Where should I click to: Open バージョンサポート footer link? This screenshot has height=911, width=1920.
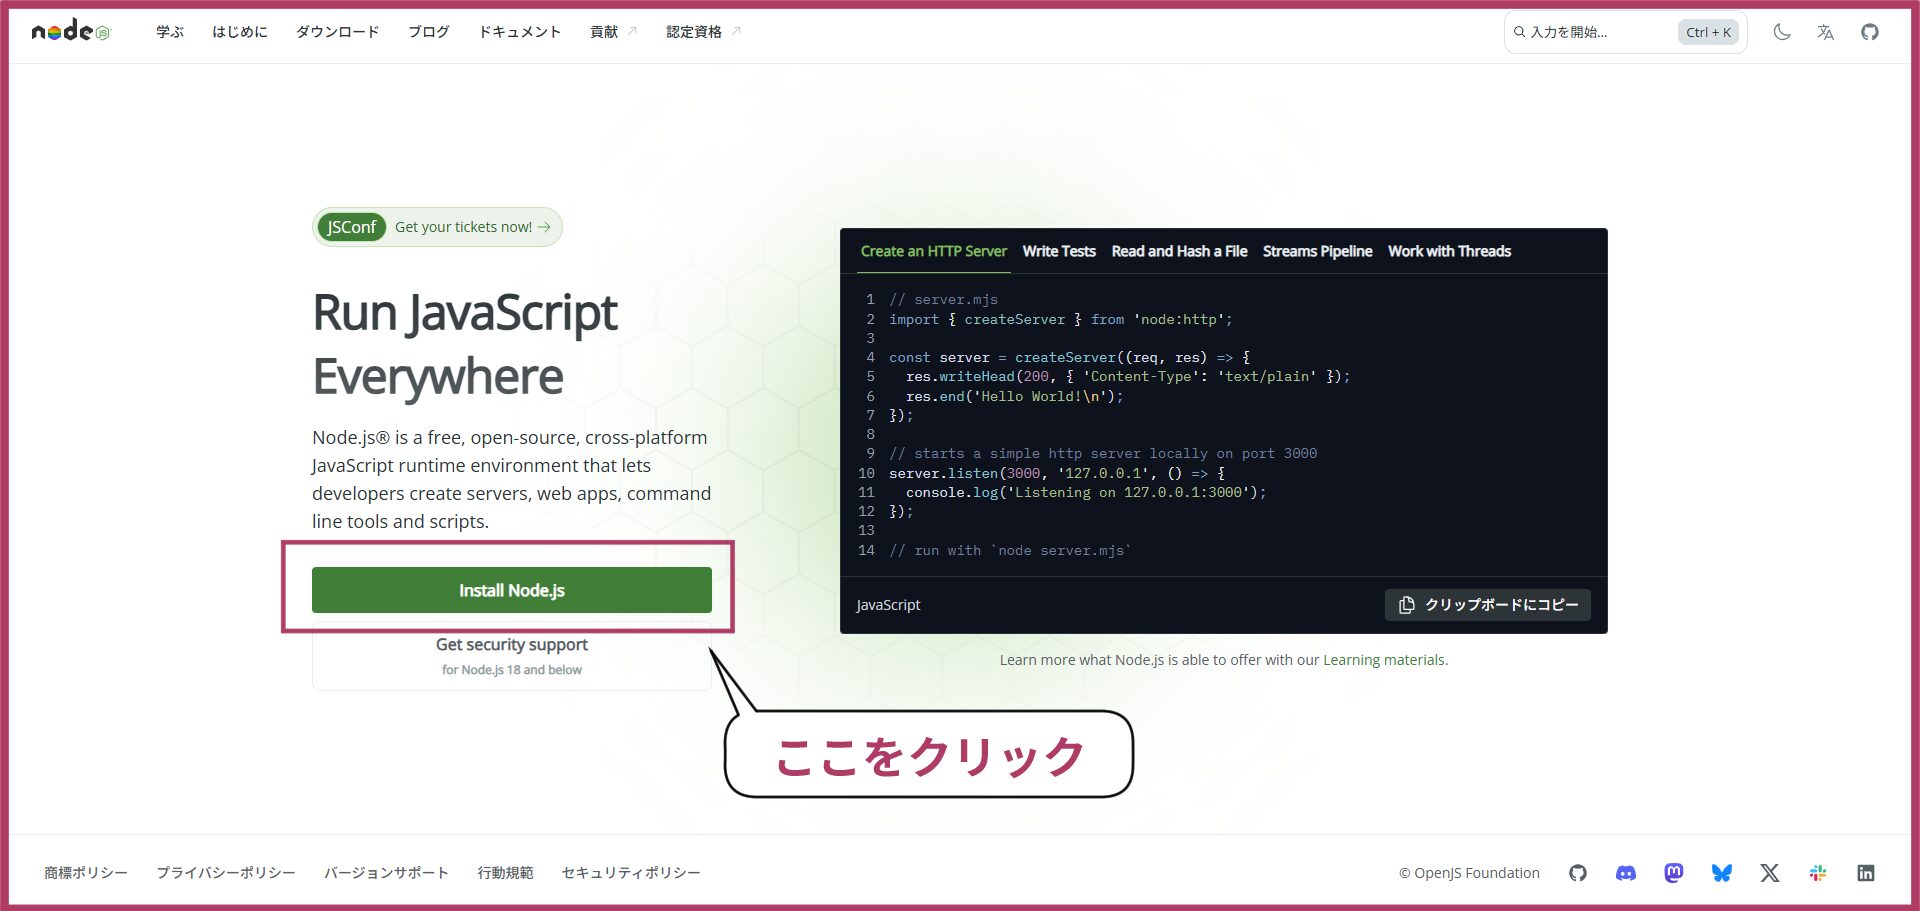coord(386,873)
